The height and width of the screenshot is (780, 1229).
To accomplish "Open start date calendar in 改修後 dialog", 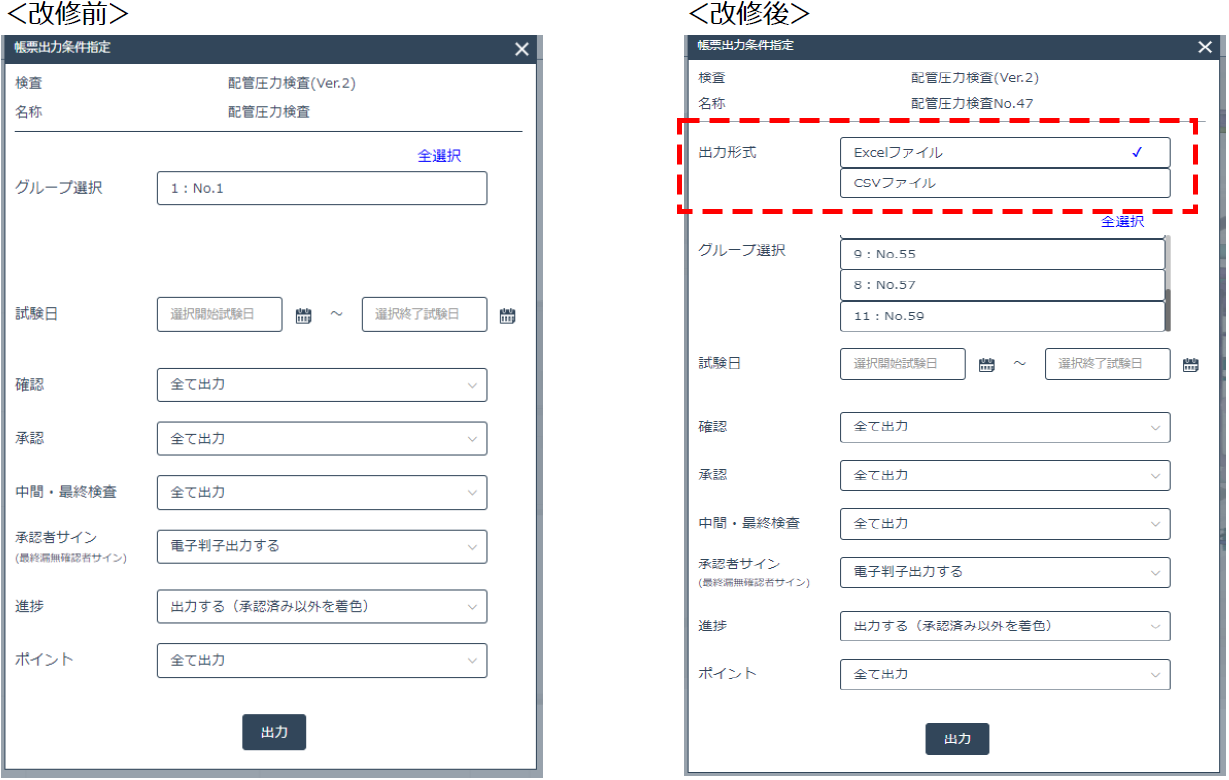I will tap(986, 365).
